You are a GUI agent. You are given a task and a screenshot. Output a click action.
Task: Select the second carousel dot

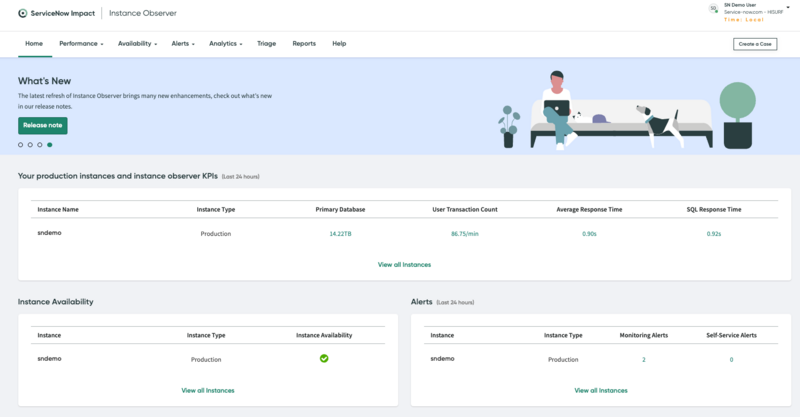click(x=30, y=145)
